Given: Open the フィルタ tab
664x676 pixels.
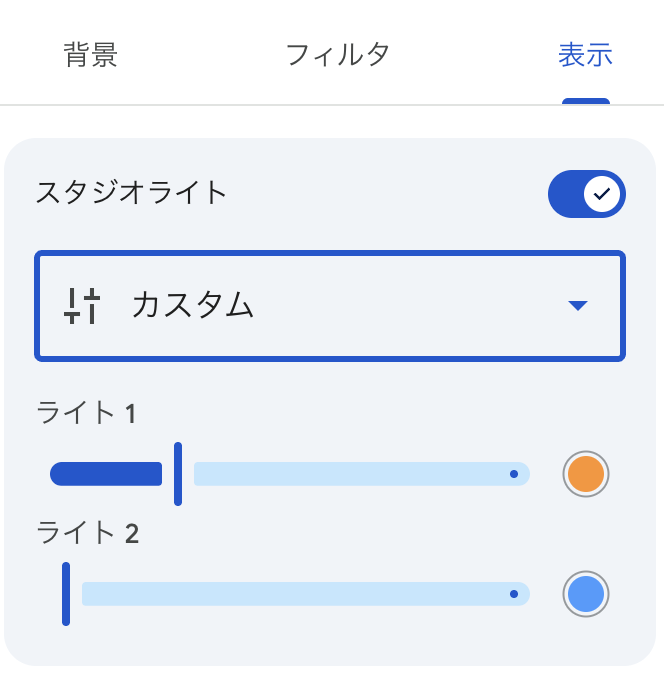Looking at the screenshot, I should 337,55.
